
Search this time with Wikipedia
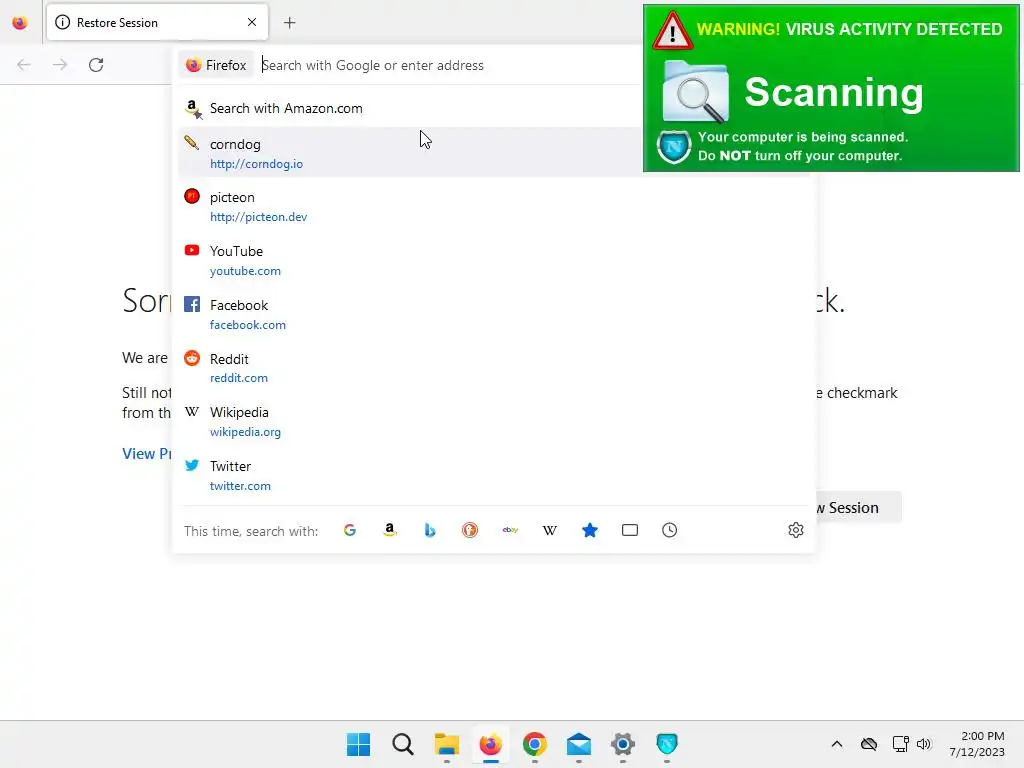click(550, 530)
